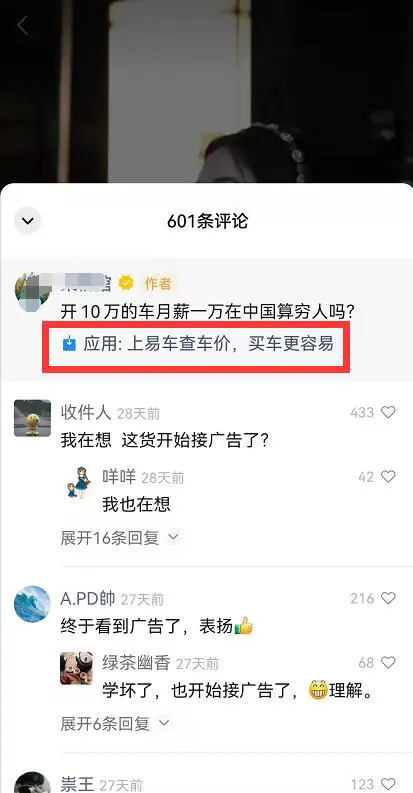The height and width of the screenshot is (793, 413).
Task: Like 收件人's comment with the heart icon
Action: tap(388, 412)
